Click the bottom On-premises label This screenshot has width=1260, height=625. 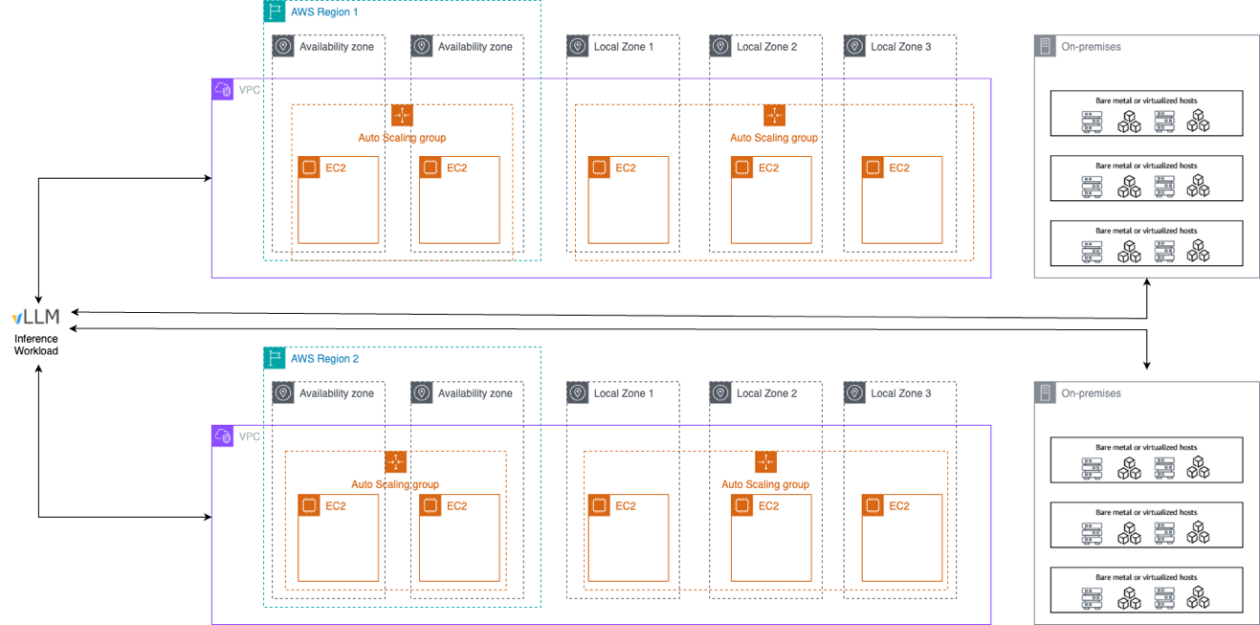[1092, 392]
